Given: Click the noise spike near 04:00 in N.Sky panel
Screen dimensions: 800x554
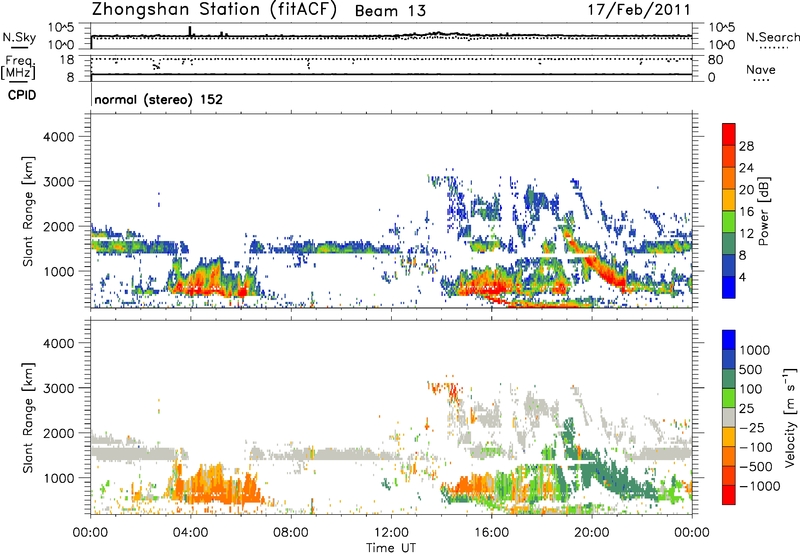Looking at the screenshot, I should pyautogui.click(x=190, y=31).
